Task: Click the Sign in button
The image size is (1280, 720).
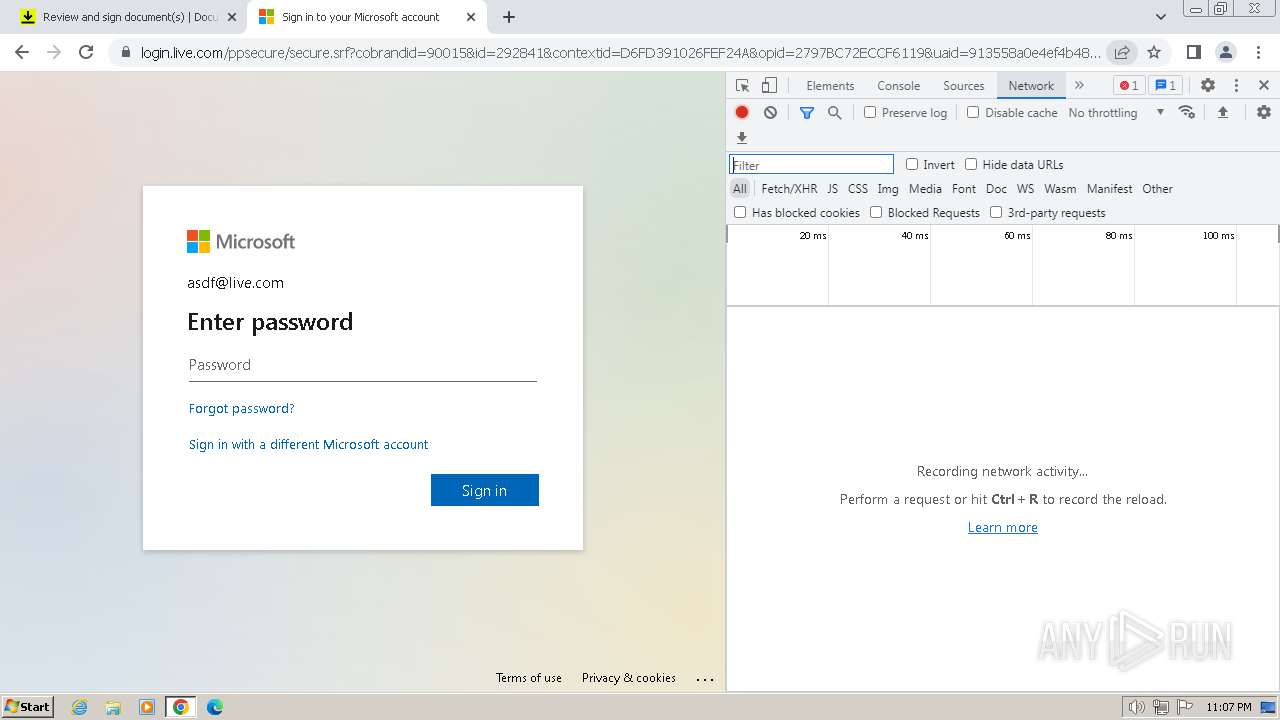Action: [x=485, y=490]
